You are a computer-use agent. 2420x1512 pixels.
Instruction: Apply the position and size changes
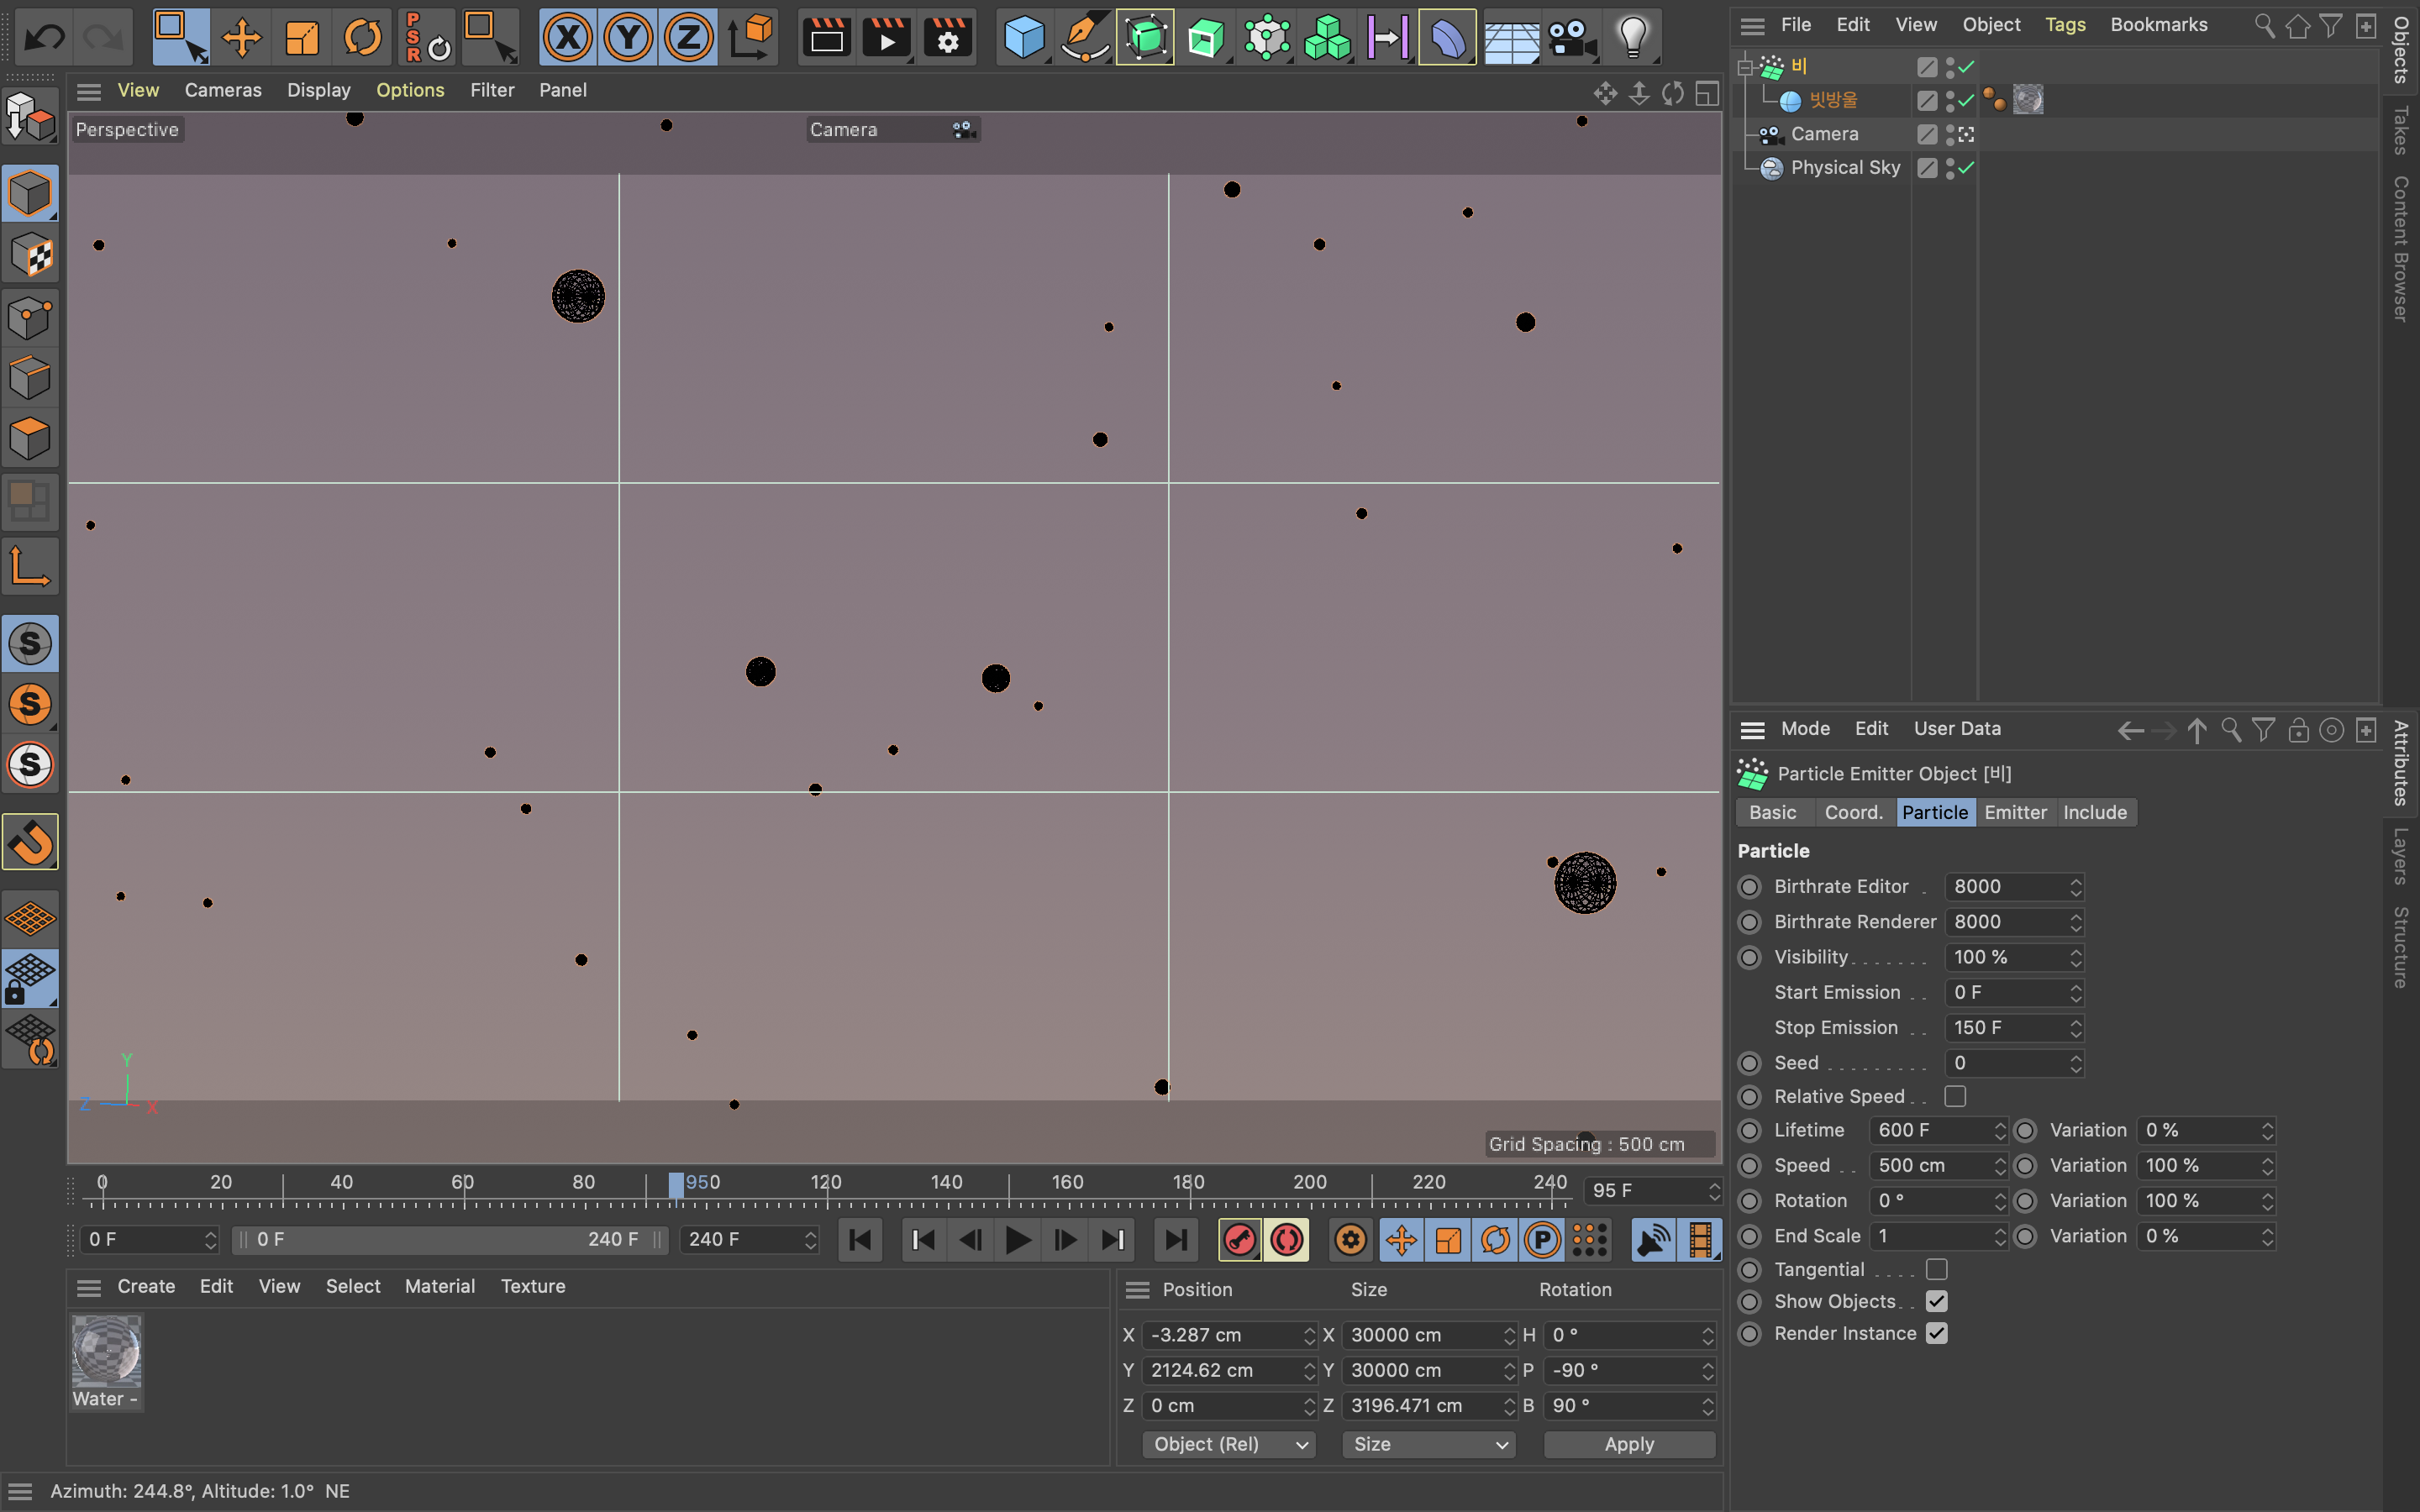click(x=1628, y=1444)
